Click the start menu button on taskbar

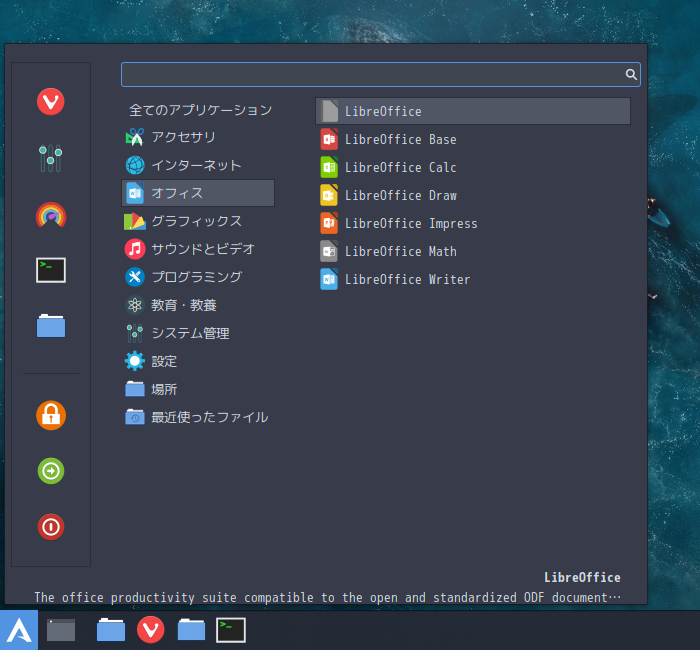(19, 630)
